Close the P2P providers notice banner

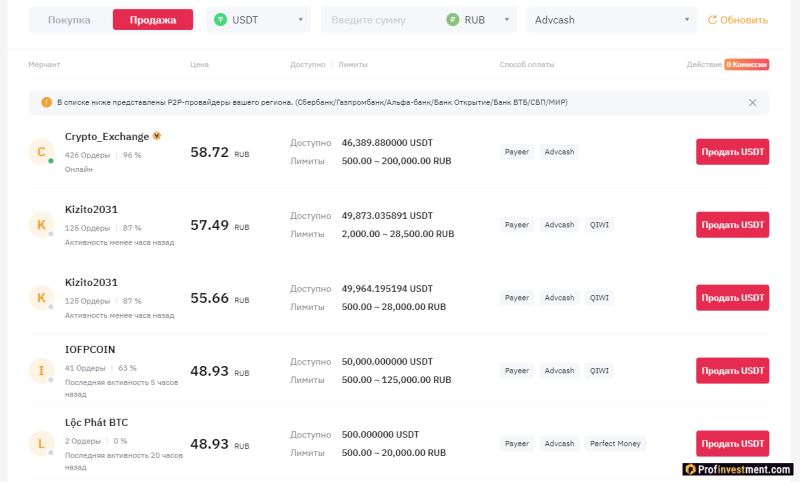(752, 102)
